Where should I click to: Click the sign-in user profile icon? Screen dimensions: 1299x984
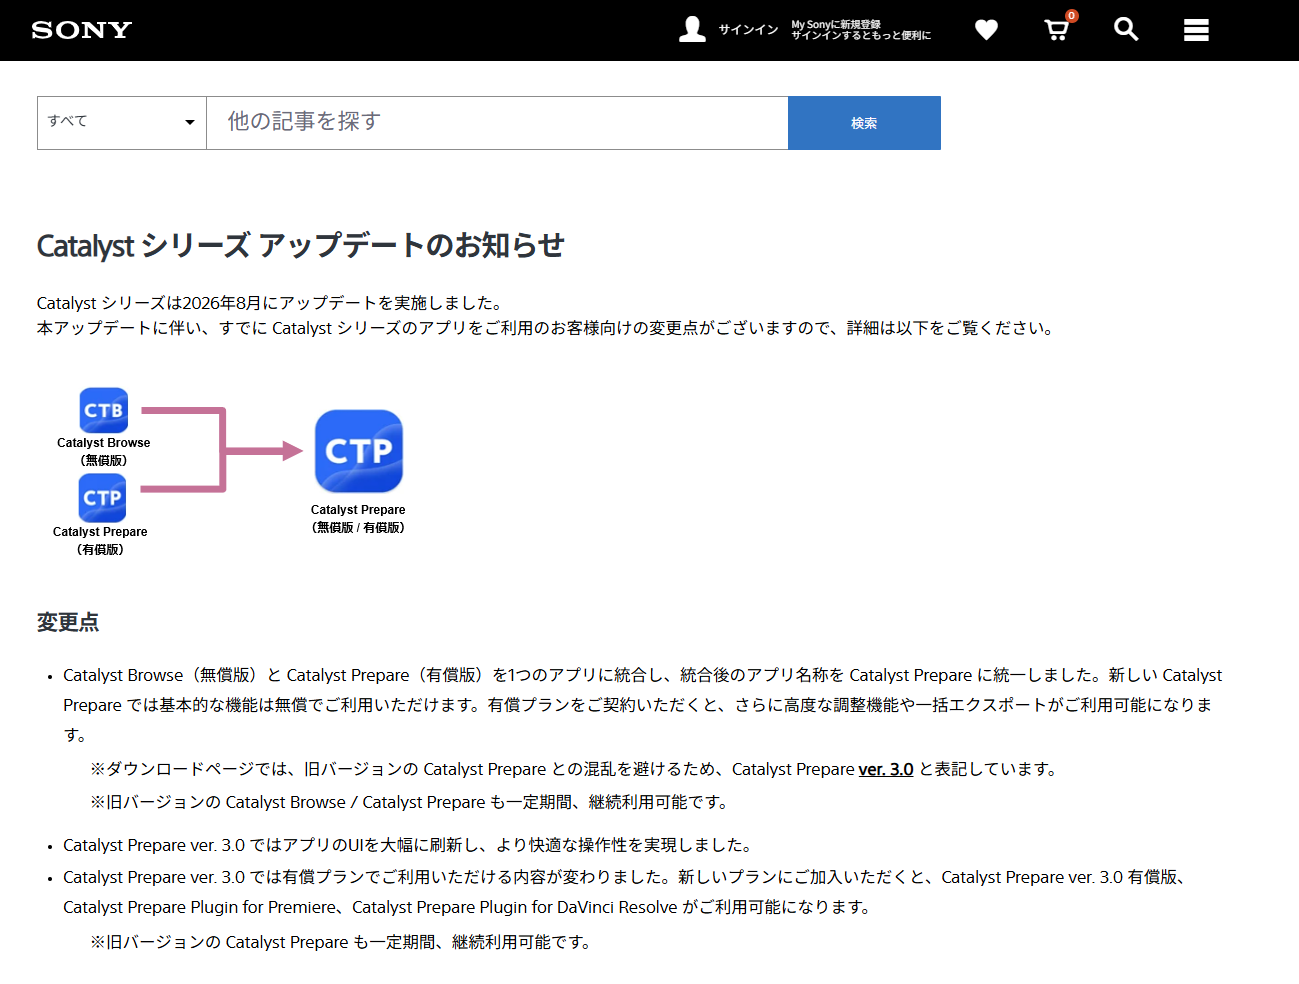[x=692, y=29]
